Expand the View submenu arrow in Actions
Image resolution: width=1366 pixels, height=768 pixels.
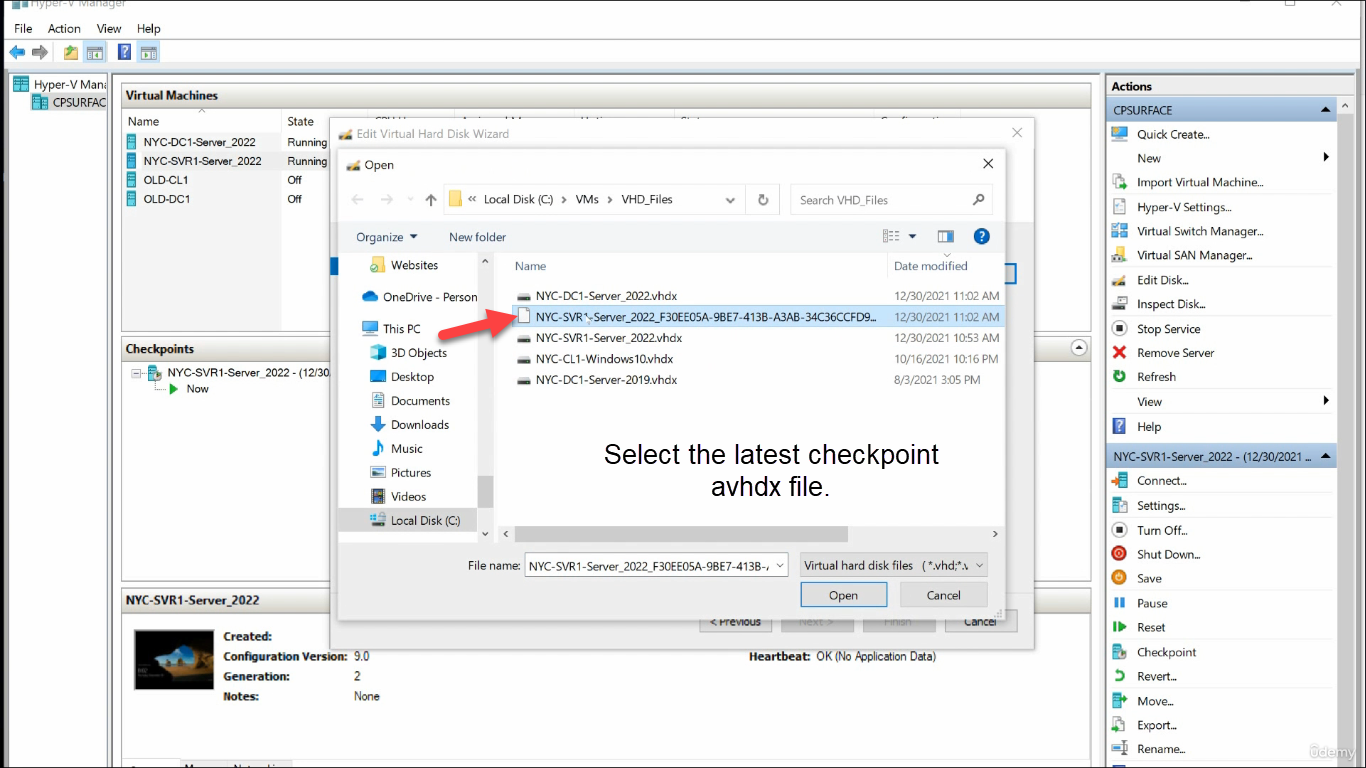tap(1326, 401)
